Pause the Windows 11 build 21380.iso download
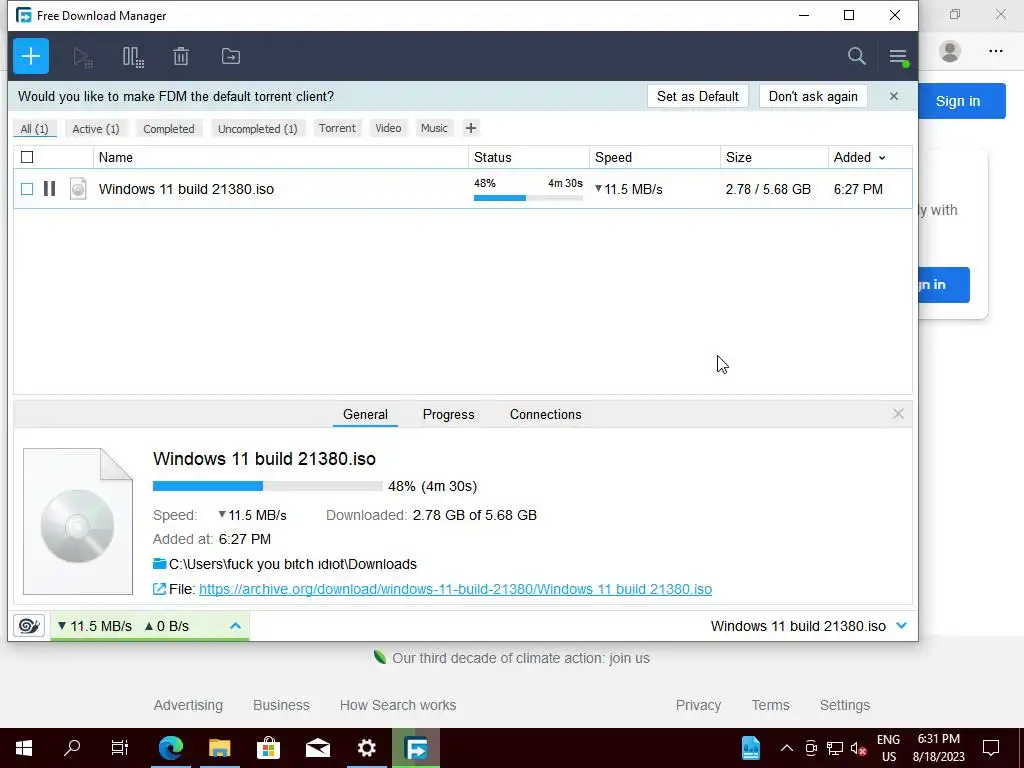The height and width of the screenshot is (768, 1024). point(49,189)
